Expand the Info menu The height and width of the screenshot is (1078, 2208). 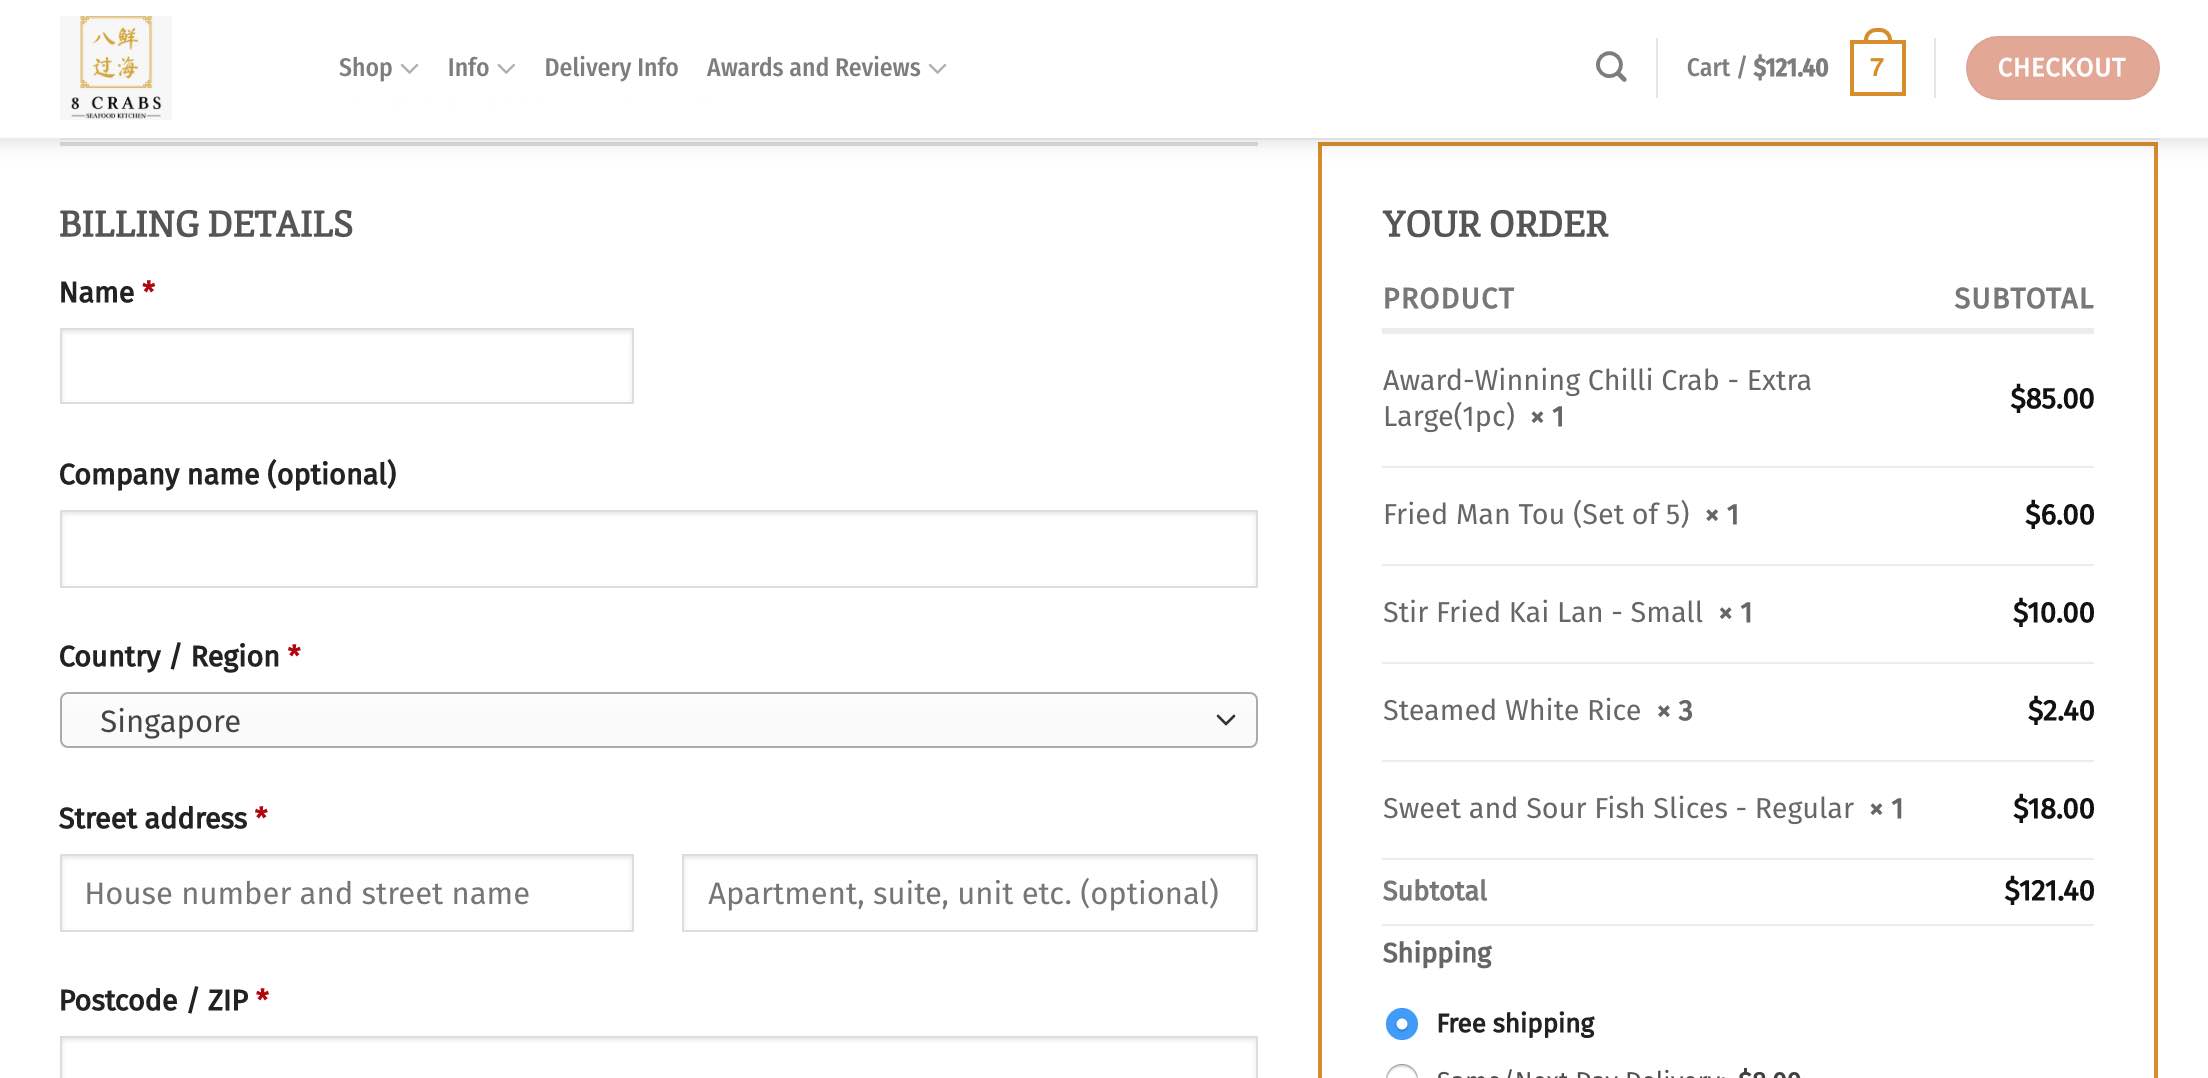pyautogui.click(x=480, y=67)
